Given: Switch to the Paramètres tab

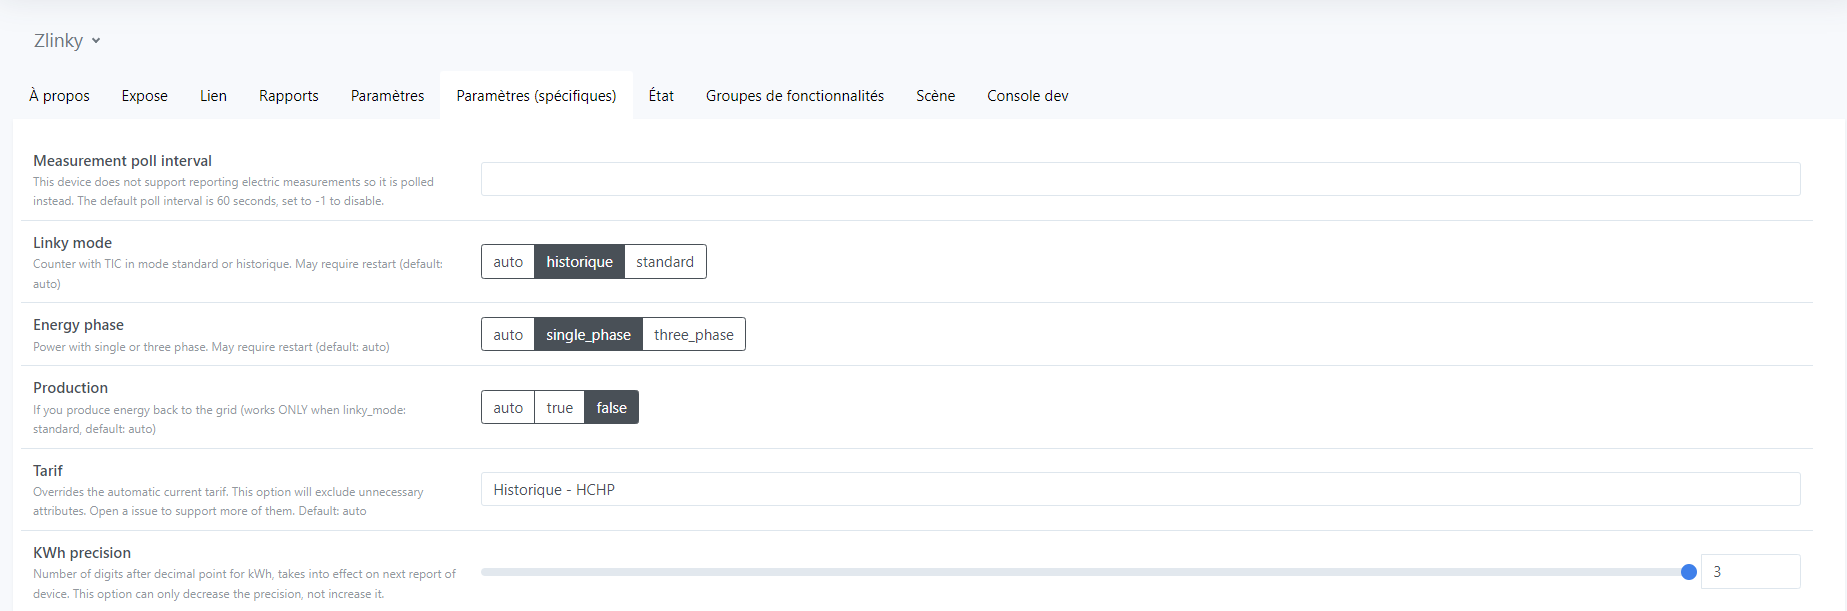Looking at the screenshot, I should pyautogui.click(x=387, y=96).
